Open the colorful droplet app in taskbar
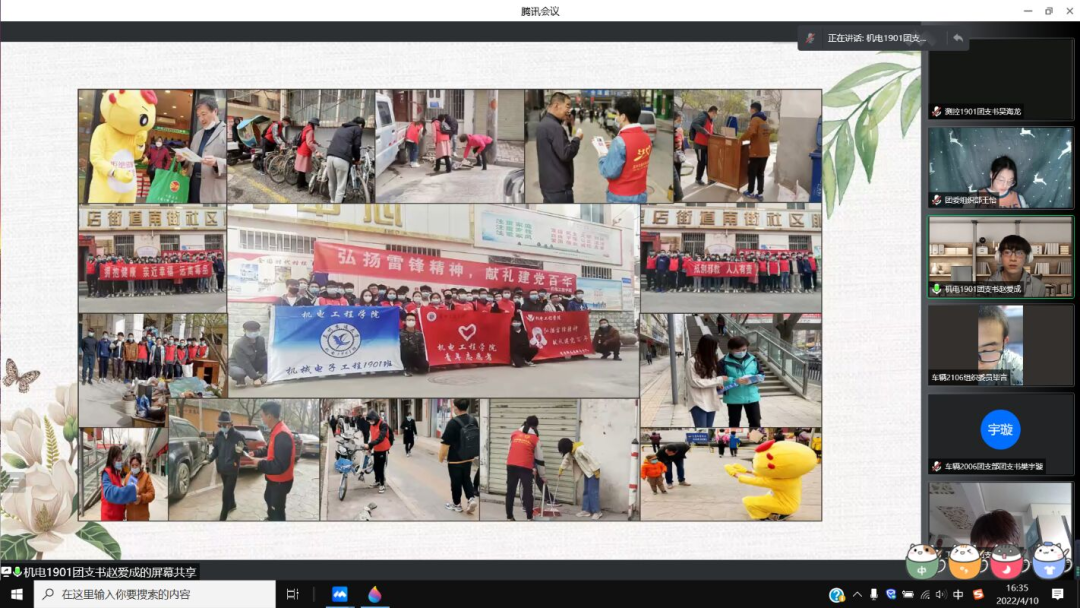The image size is (1080, 608). coord(375,594)
